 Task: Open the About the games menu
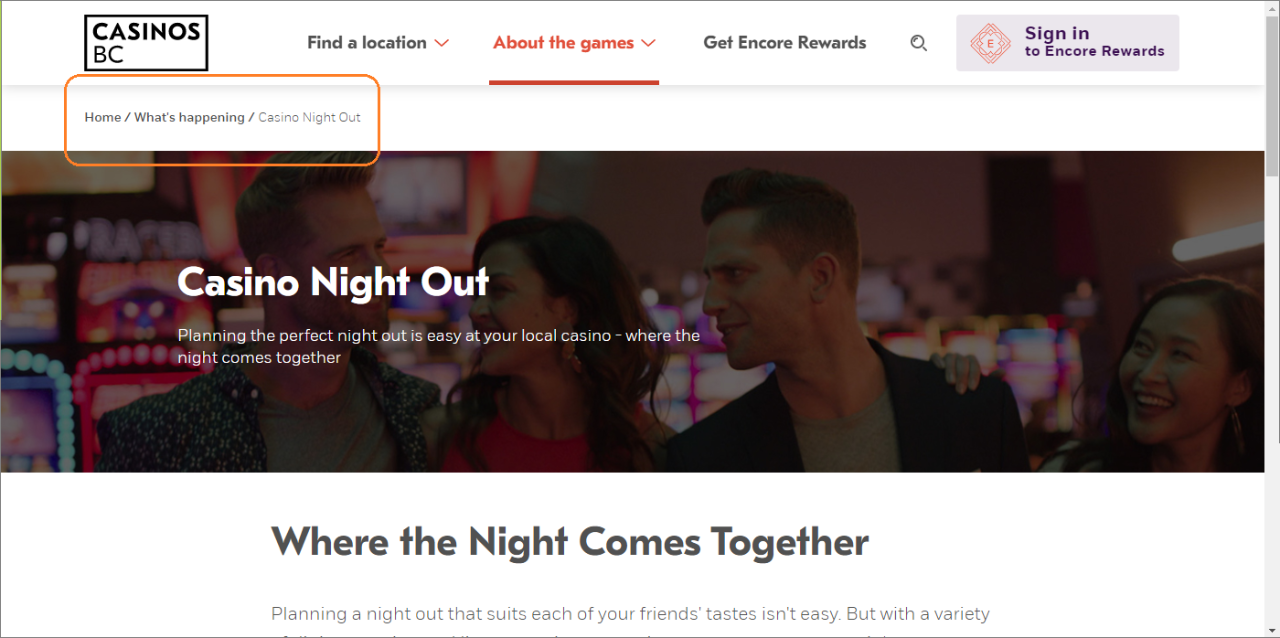pos(574,43)
